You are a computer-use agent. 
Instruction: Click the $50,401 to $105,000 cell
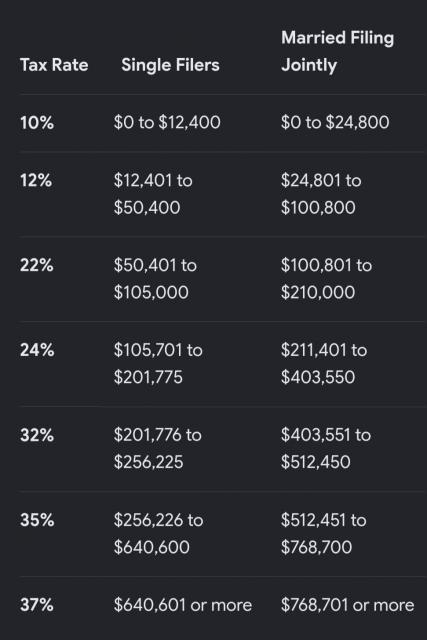click(155, 279)
